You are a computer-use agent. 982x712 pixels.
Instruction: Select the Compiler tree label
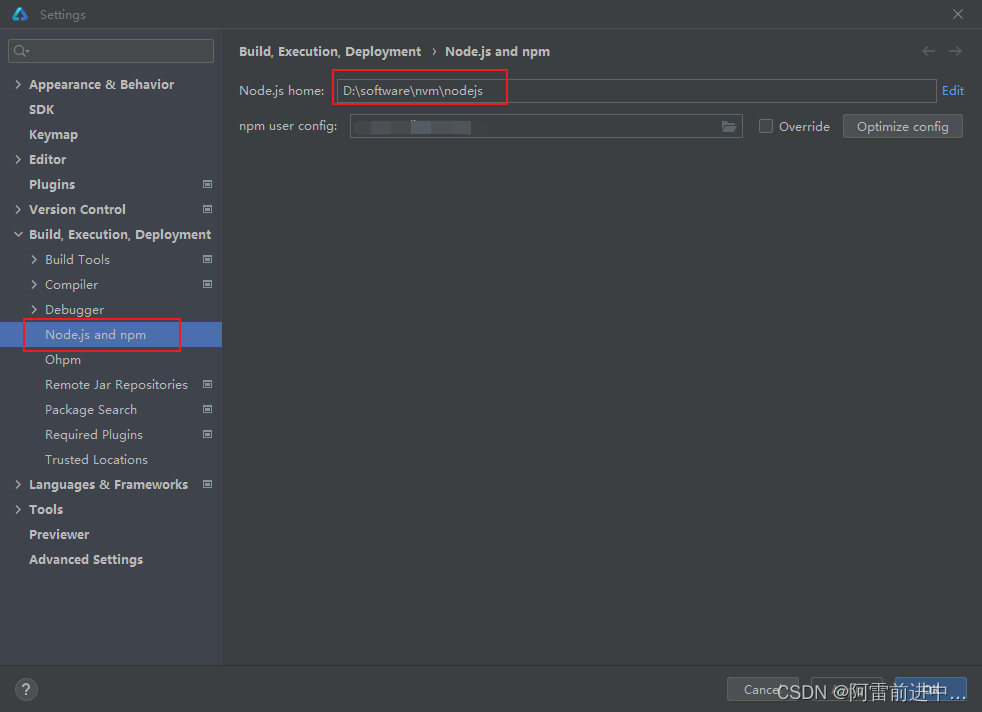click(x=71, y=285)
